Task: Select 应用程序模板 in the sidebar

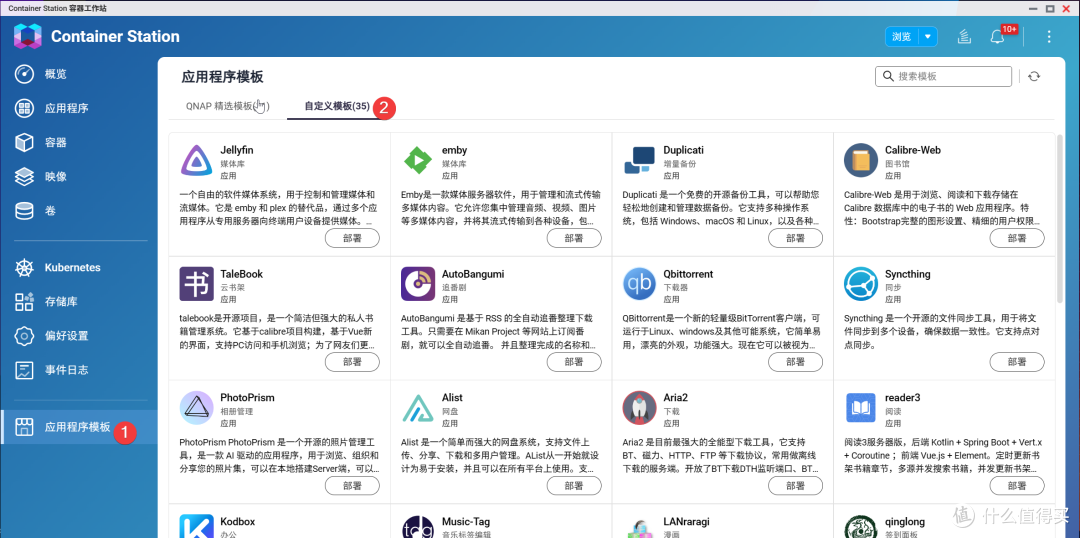Action: pyautogui.click(x=77, y=427)
